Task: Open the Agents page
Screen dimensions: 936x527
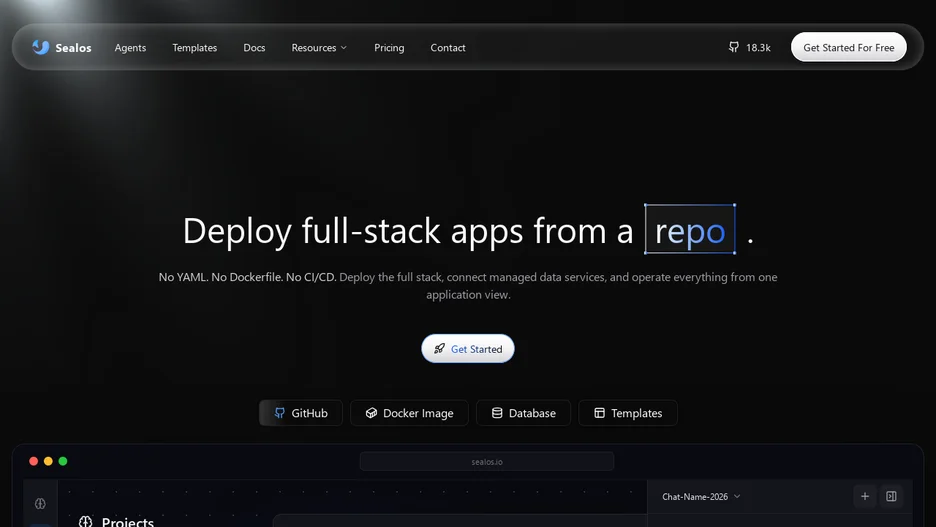Action: [x=130, y=48]
